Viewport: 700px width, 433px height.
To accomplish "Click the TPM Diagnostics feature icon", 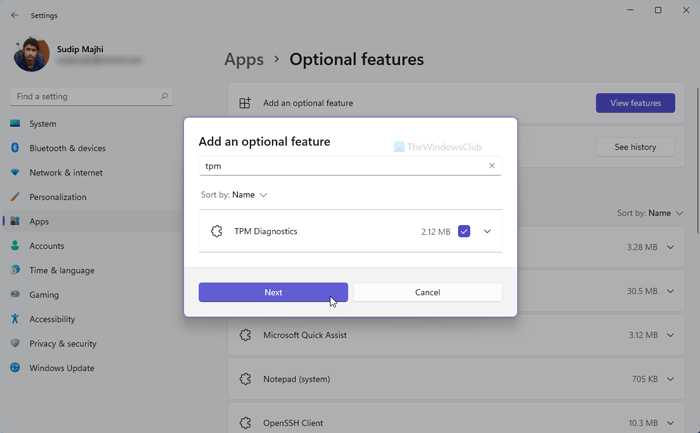I will 217,231.
